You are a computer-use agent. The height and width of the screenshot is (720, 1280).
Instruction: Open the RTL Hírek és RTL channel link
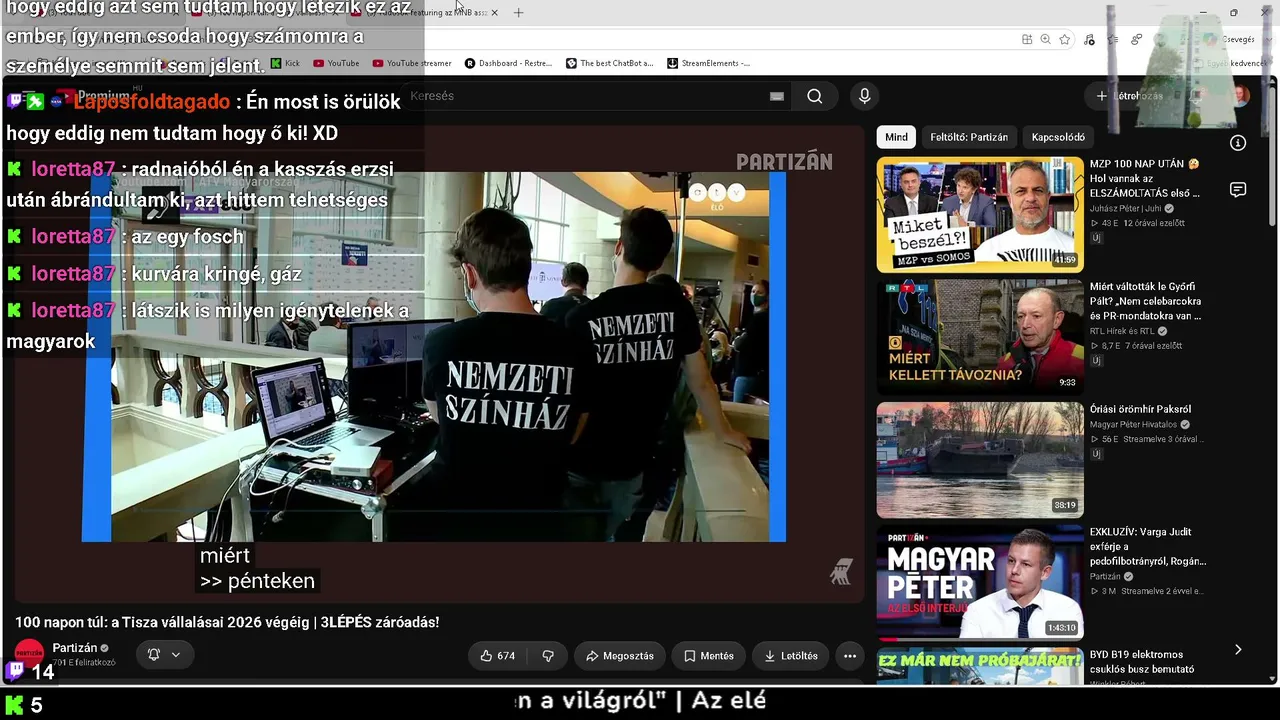click(1122, 331)
